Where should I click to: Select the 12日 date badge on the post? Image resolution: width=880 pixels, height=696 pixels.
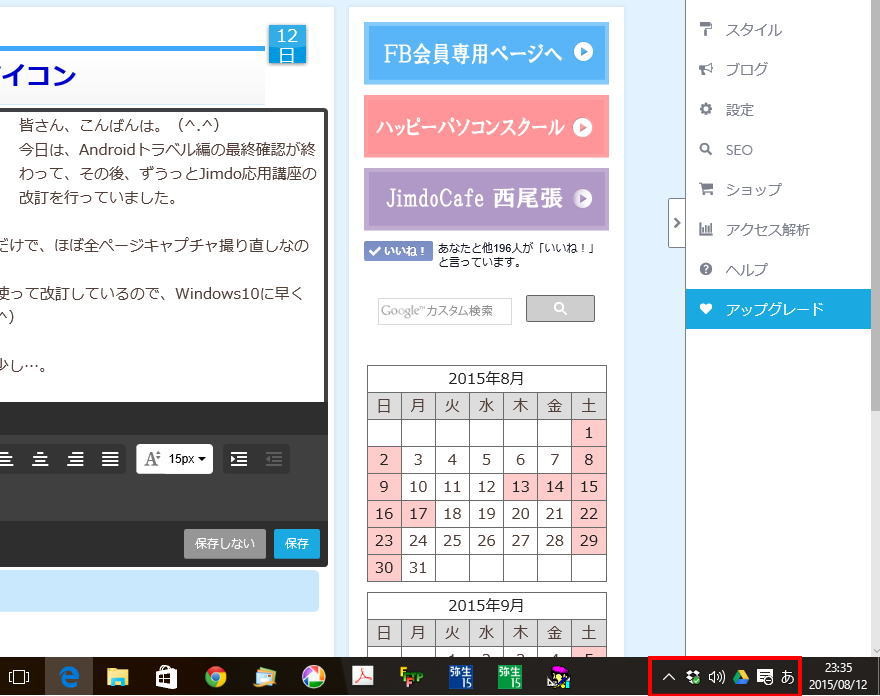tap(287, 44)
